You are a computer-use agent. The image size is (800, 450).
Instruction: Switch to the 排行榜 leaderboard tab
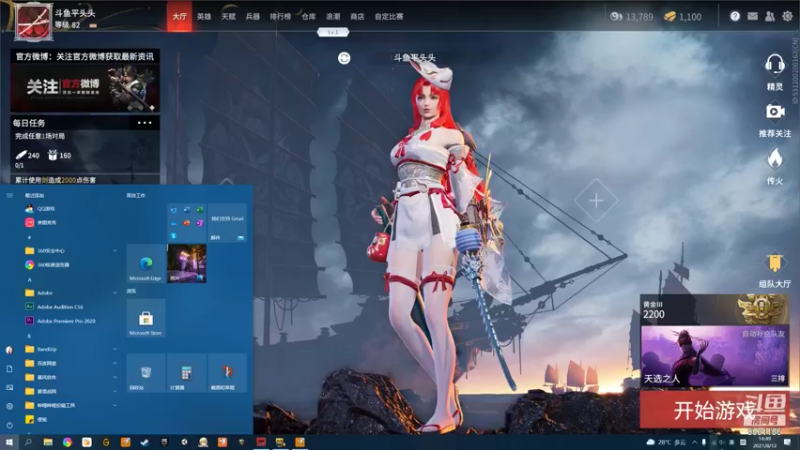tap(280, 16)
